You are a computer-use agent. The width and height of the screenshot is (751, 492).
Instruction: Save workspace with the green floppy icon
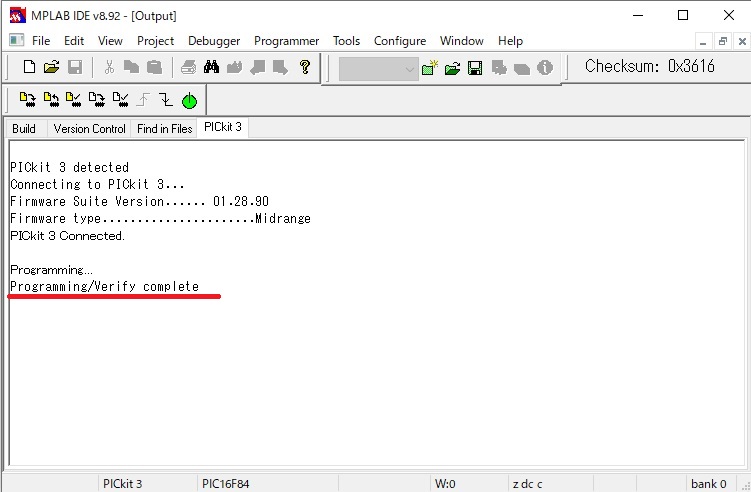(475, 68)
